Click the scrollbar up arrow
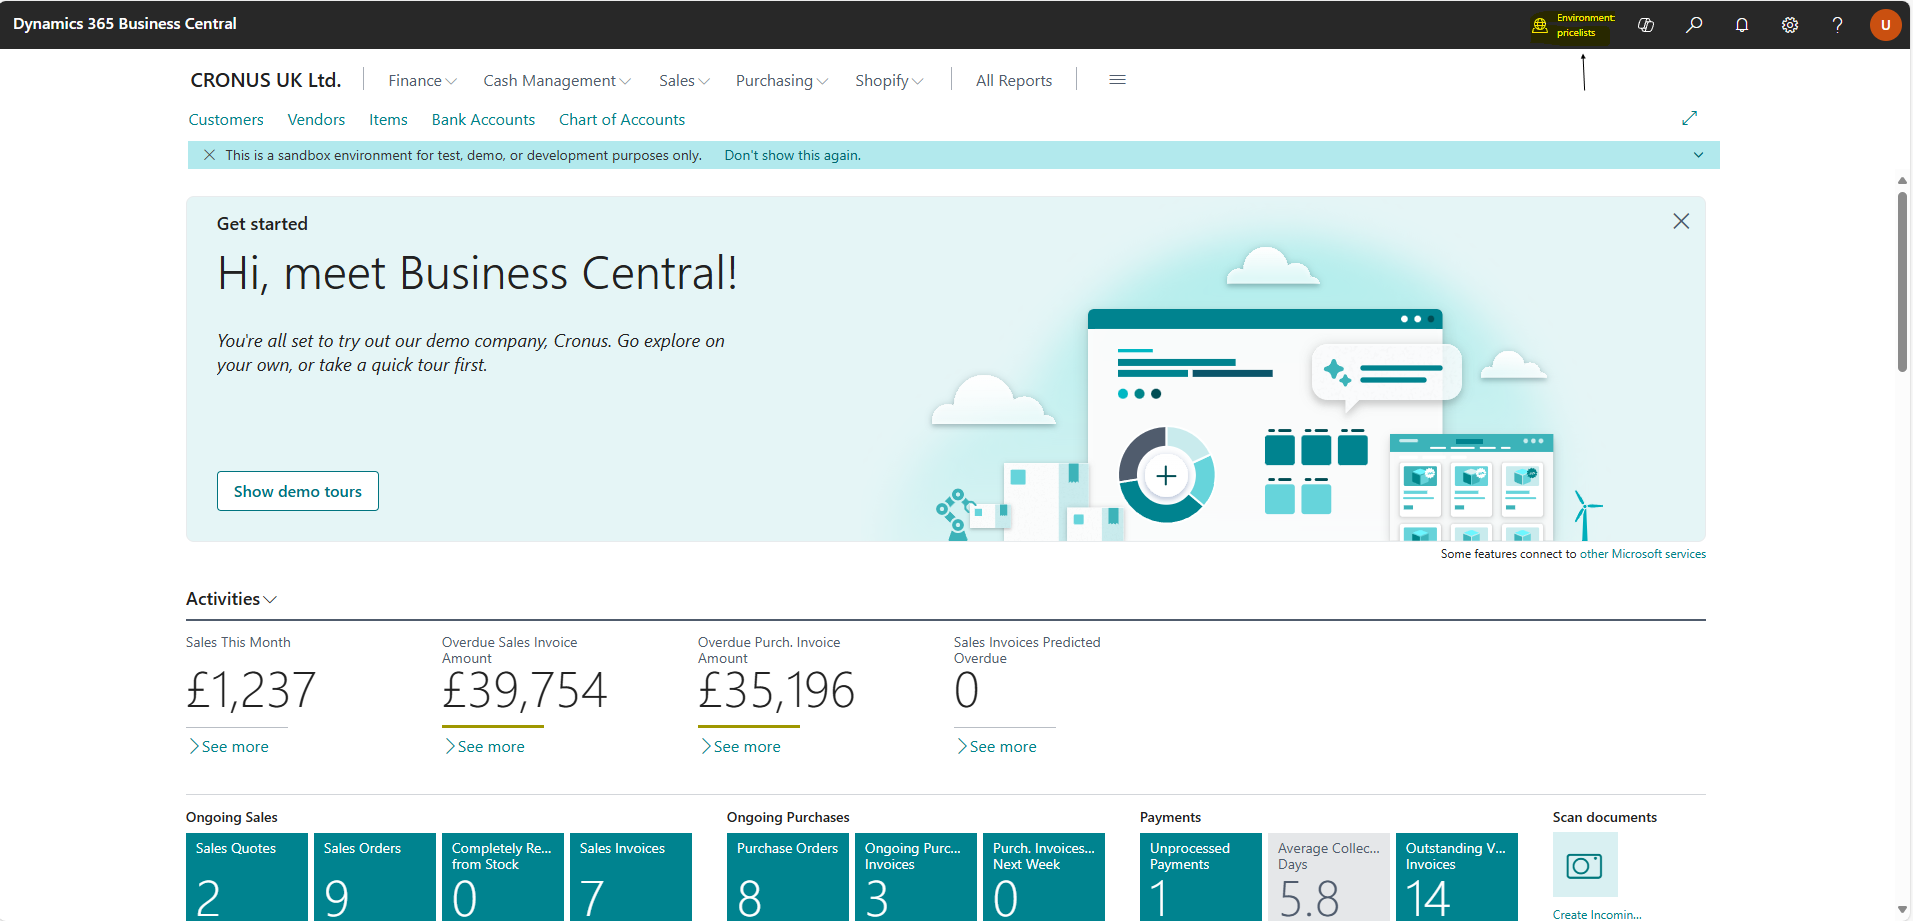The height and width of the screenshot is (921, 1913). (1902, 181)
